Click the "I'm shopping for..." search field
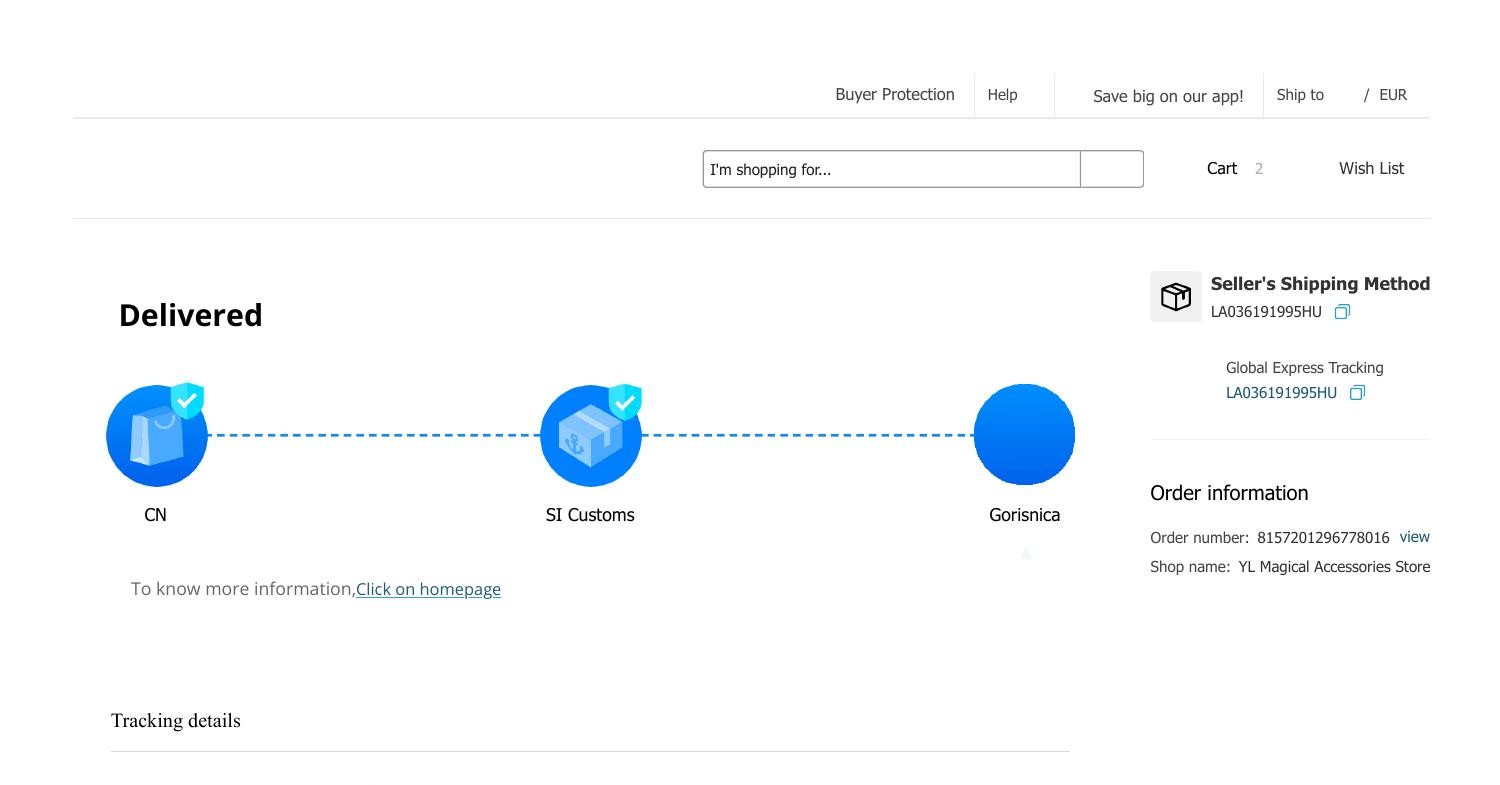Screen dimensions: 1500x785 click(x=891, y=169)
